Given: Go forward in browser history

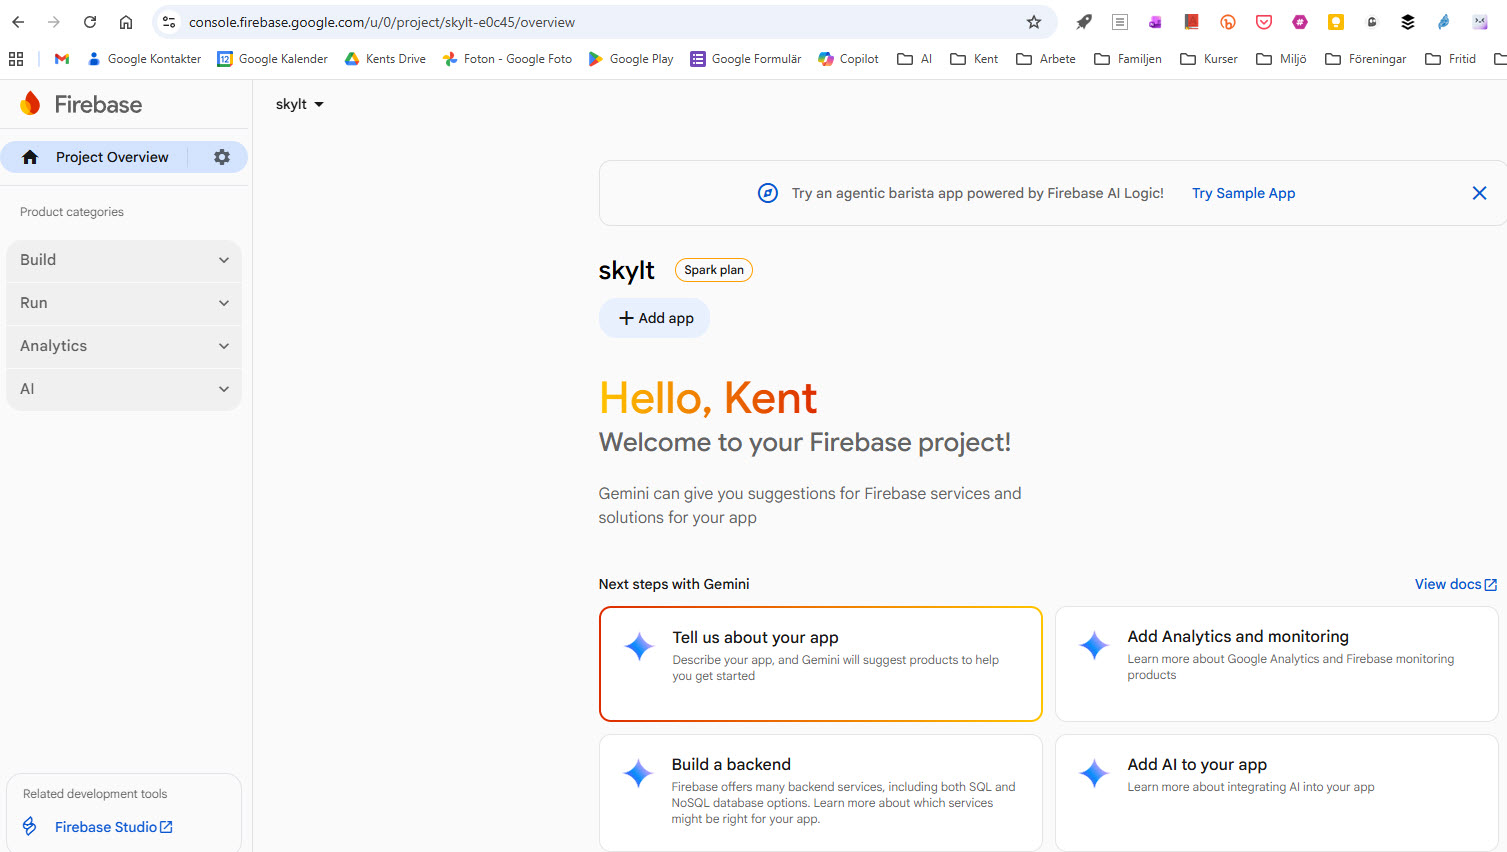Looking at the screenshot, I should point(54,22).
